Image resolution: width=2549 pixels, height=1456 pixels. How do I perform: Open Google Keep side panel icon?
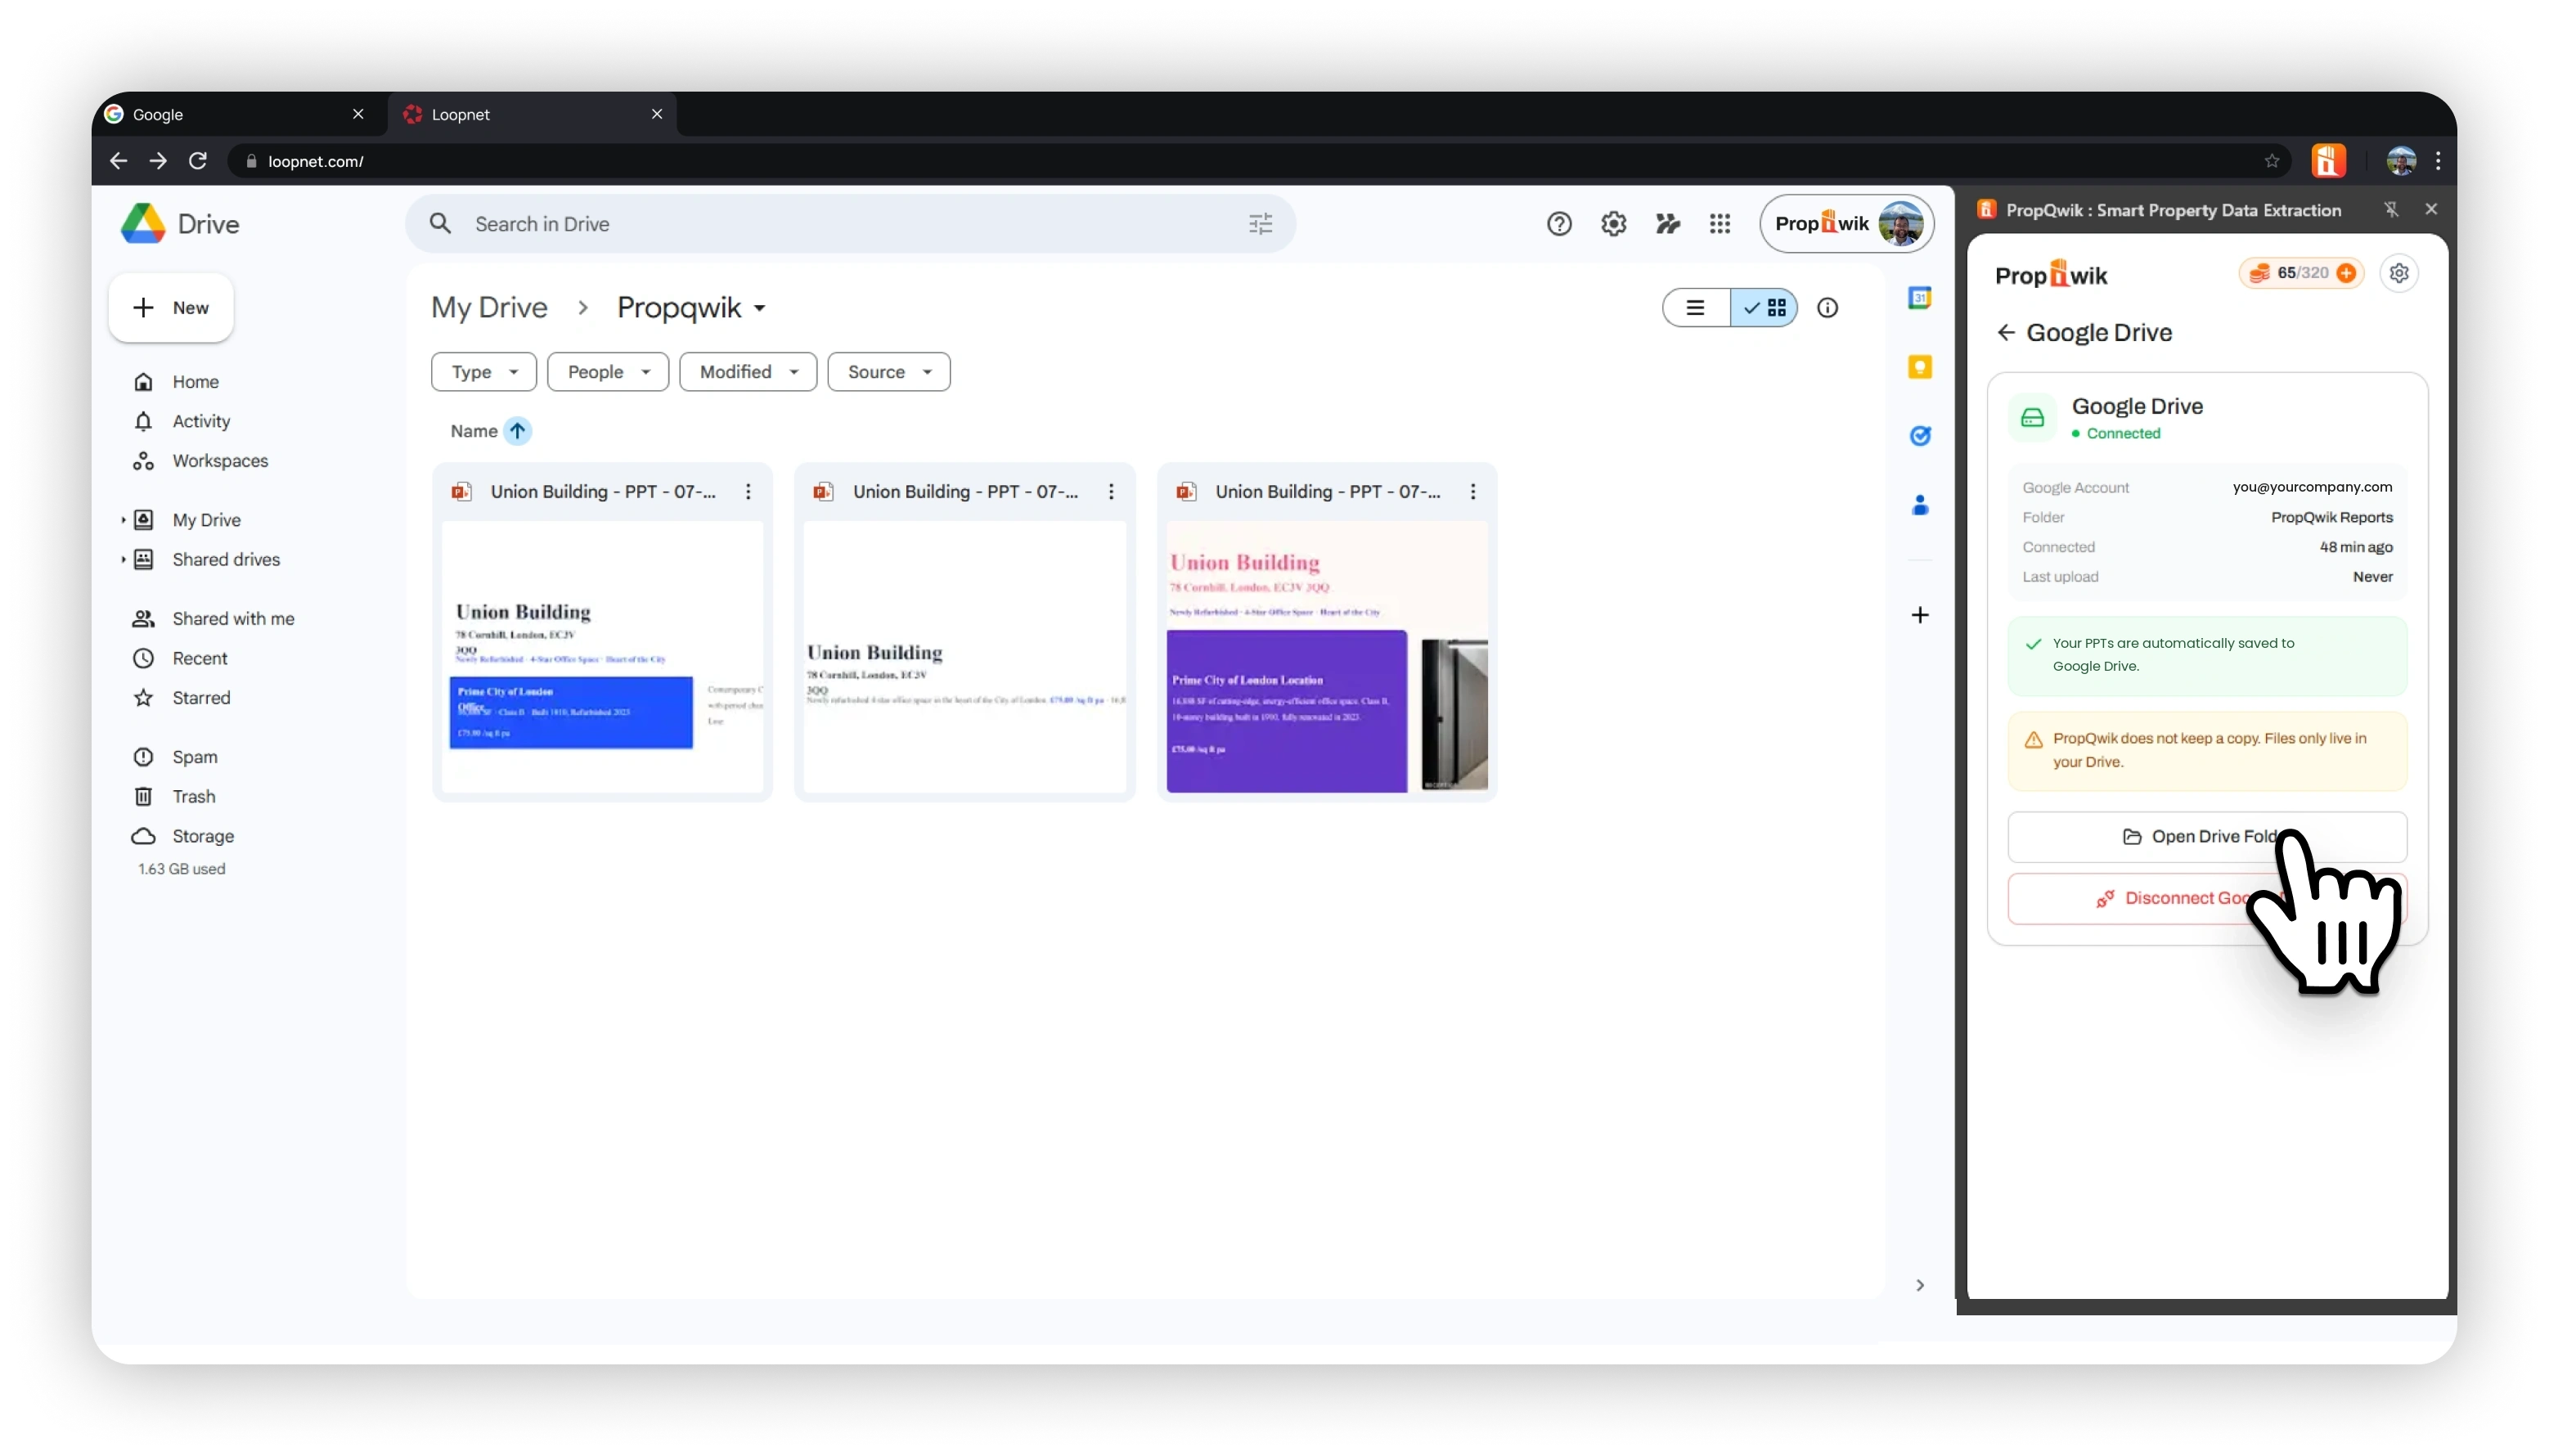pyautogui.click(x=1919, y=367)
